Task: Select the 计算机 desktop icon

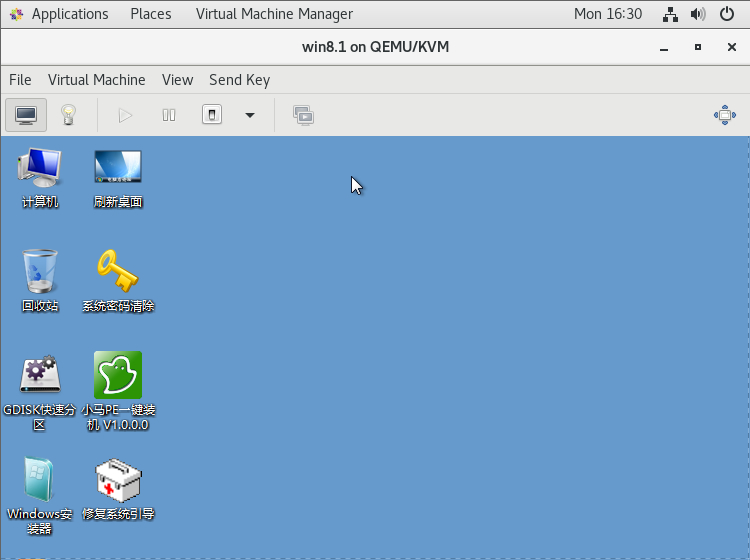Action: point(40,178)
